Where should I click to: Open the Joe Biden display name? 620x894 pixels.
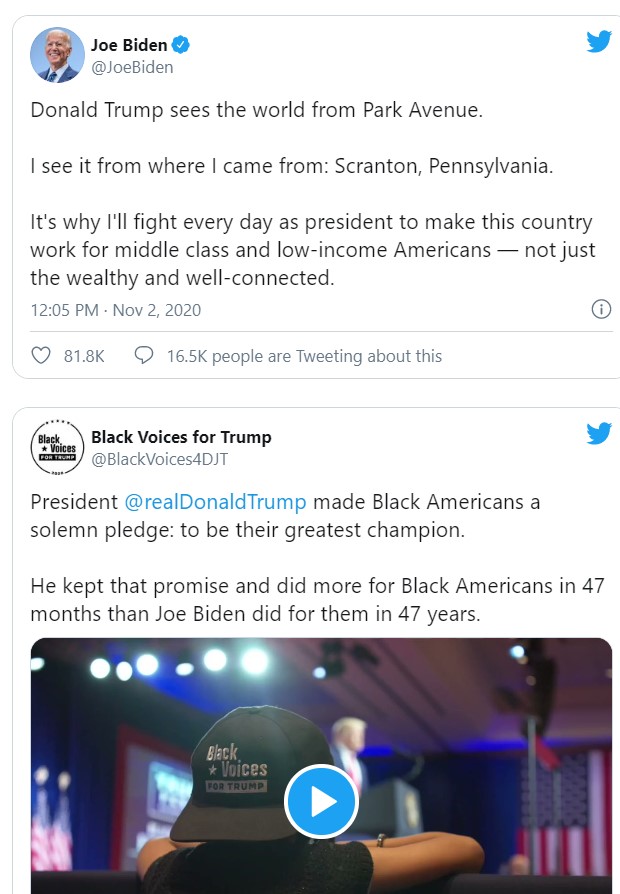pos(129,45)
